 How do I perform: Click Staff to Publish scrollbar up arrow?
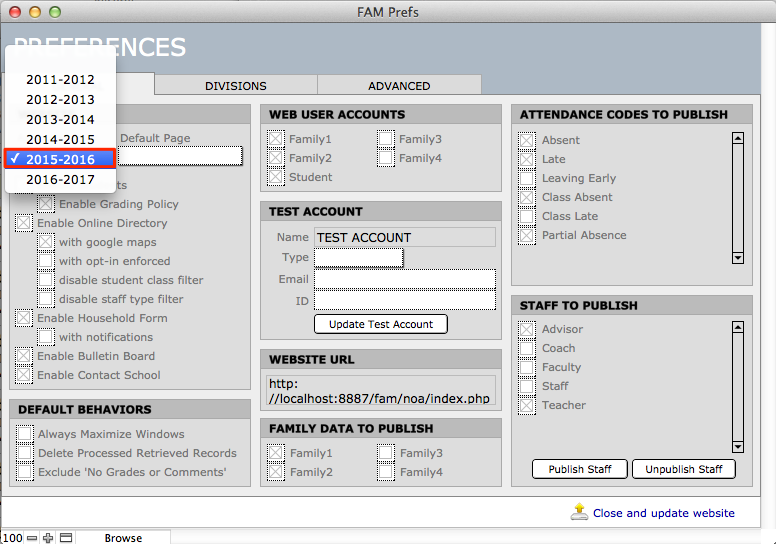[x=738, y=327]
